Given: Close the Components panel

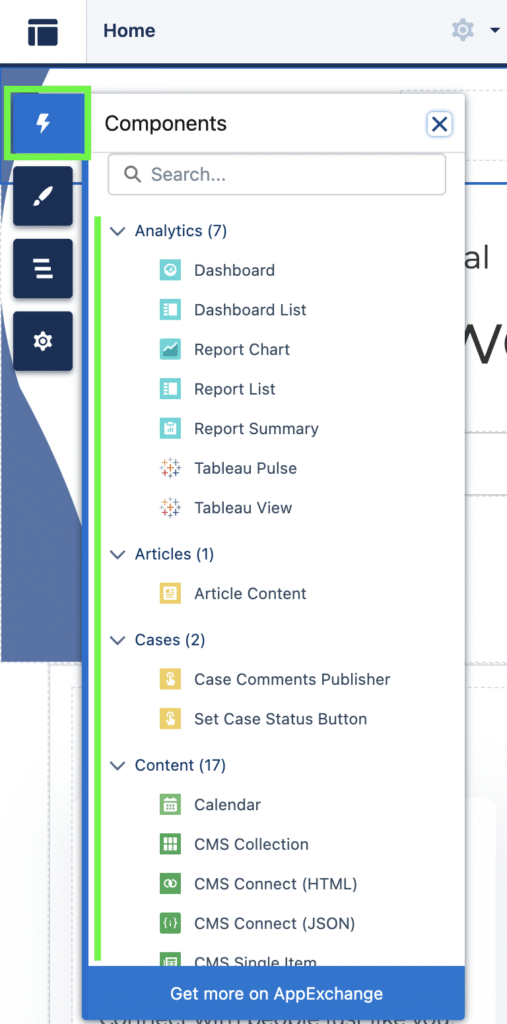Looking at the screenshot, I should coord(440,123).
